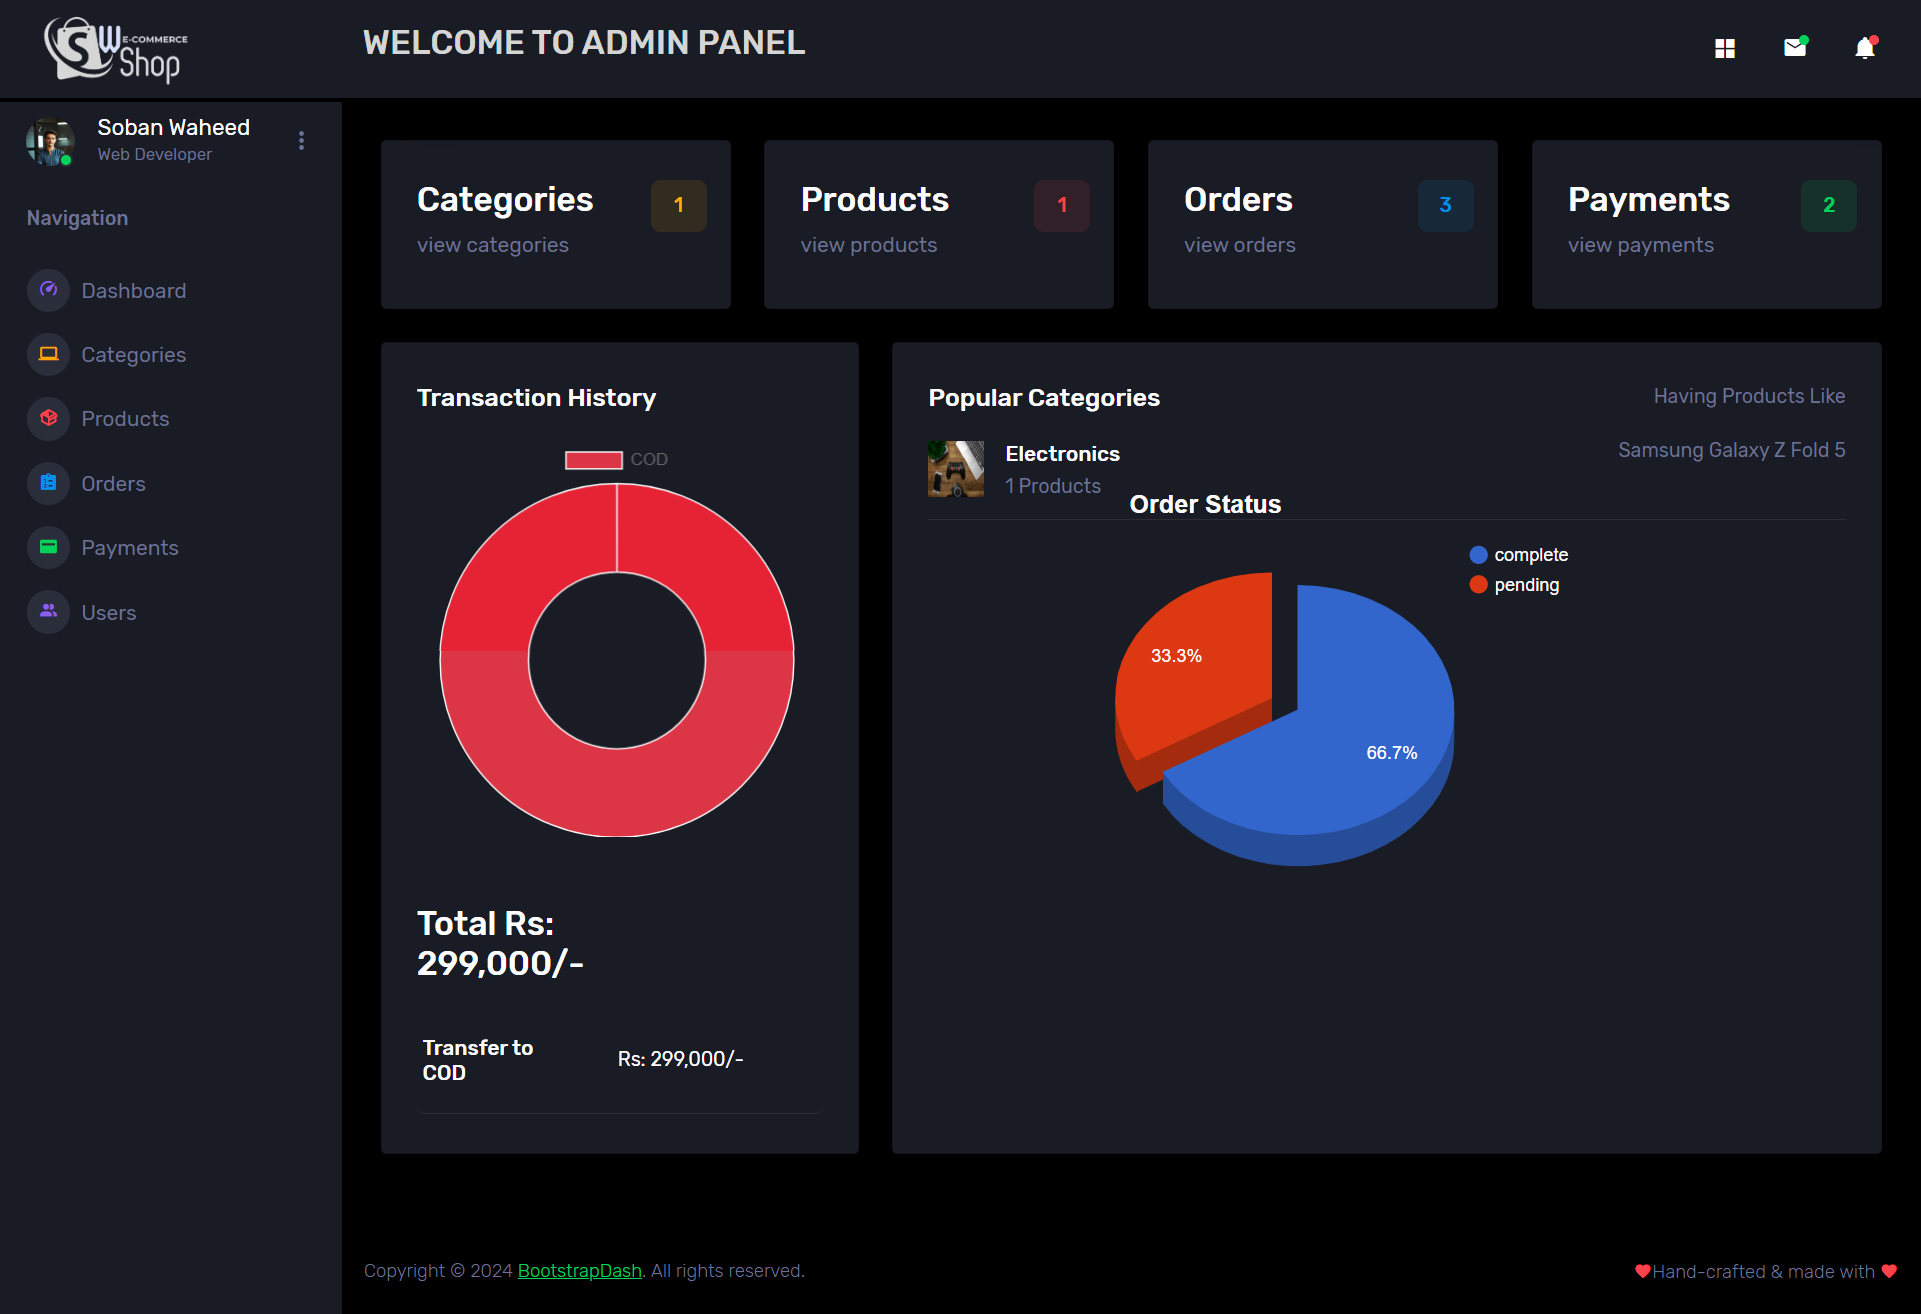The width and height of the screenshot is (1921, 1314).
Task: Click the Dashboard speedometer sidebar icon
Action: tap(48, 290)
